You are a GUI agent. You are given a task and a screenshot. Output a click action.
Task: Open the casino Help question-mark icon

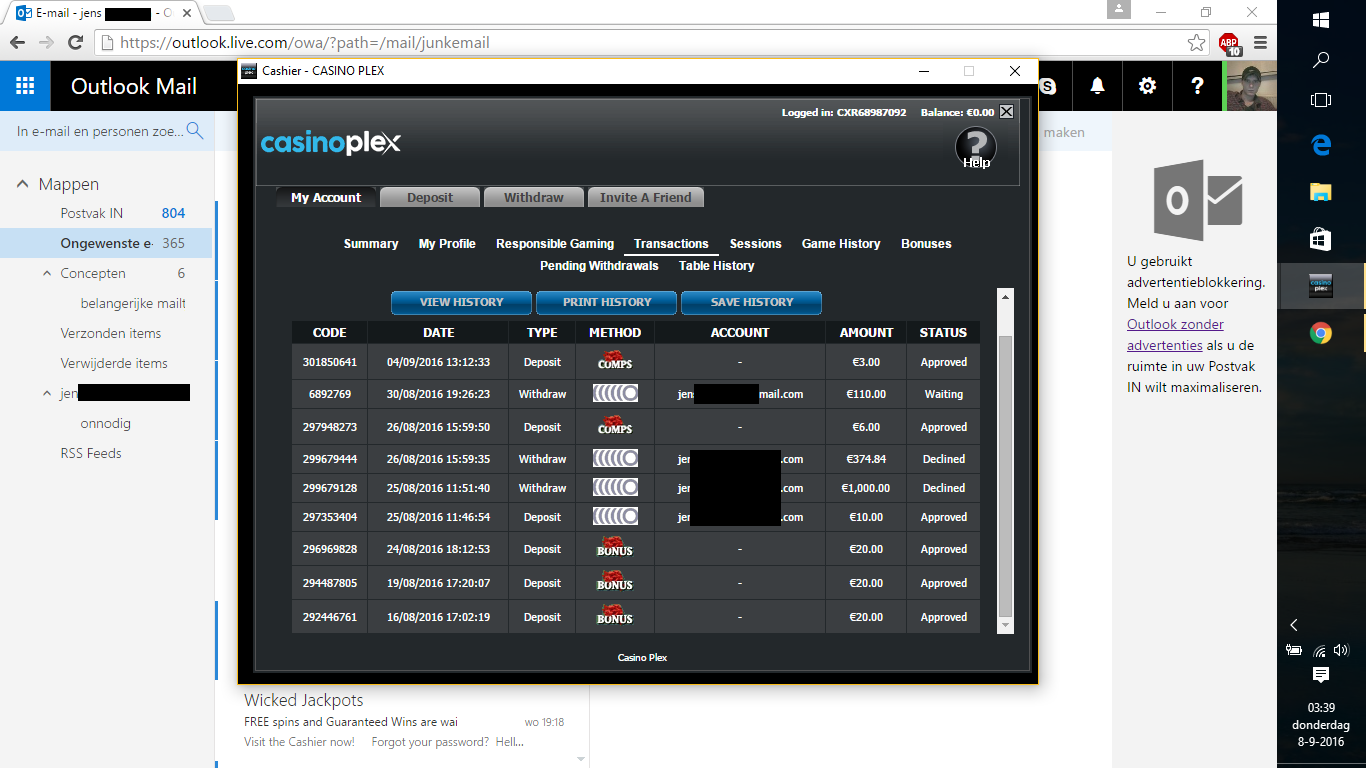coord(975,149)
